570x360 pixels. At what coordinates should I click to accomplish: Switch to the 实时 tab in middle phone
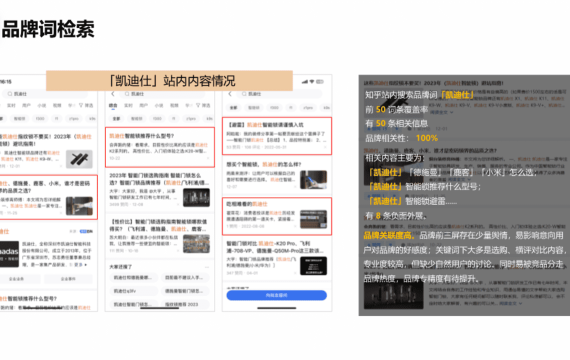[128, 105]
